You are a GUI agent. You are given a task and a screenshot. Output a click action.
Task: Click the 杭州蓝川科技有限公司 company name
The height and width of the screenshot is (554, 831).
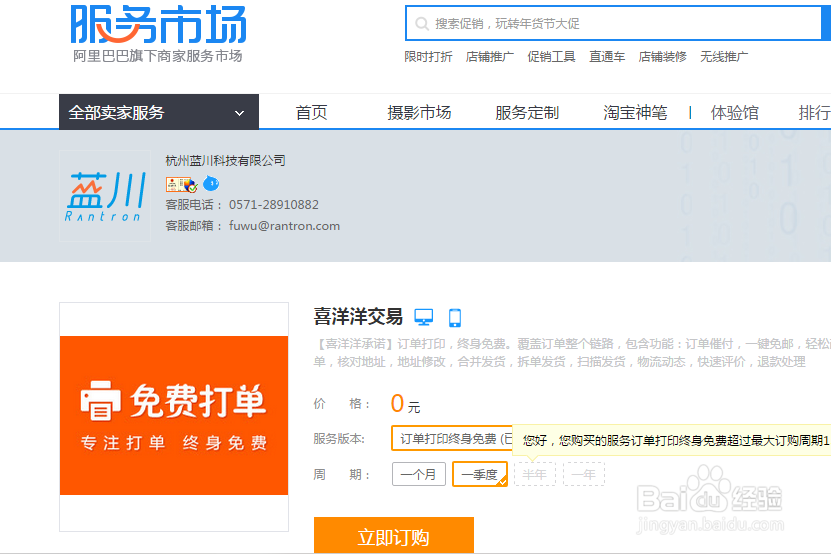point(225,161)
